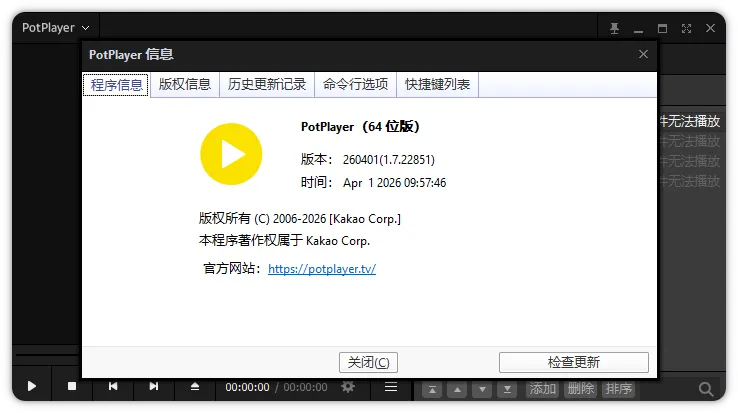738x413 pixels.
Task: View the 快捷键列表 tab
Action: tap(437, 85)
